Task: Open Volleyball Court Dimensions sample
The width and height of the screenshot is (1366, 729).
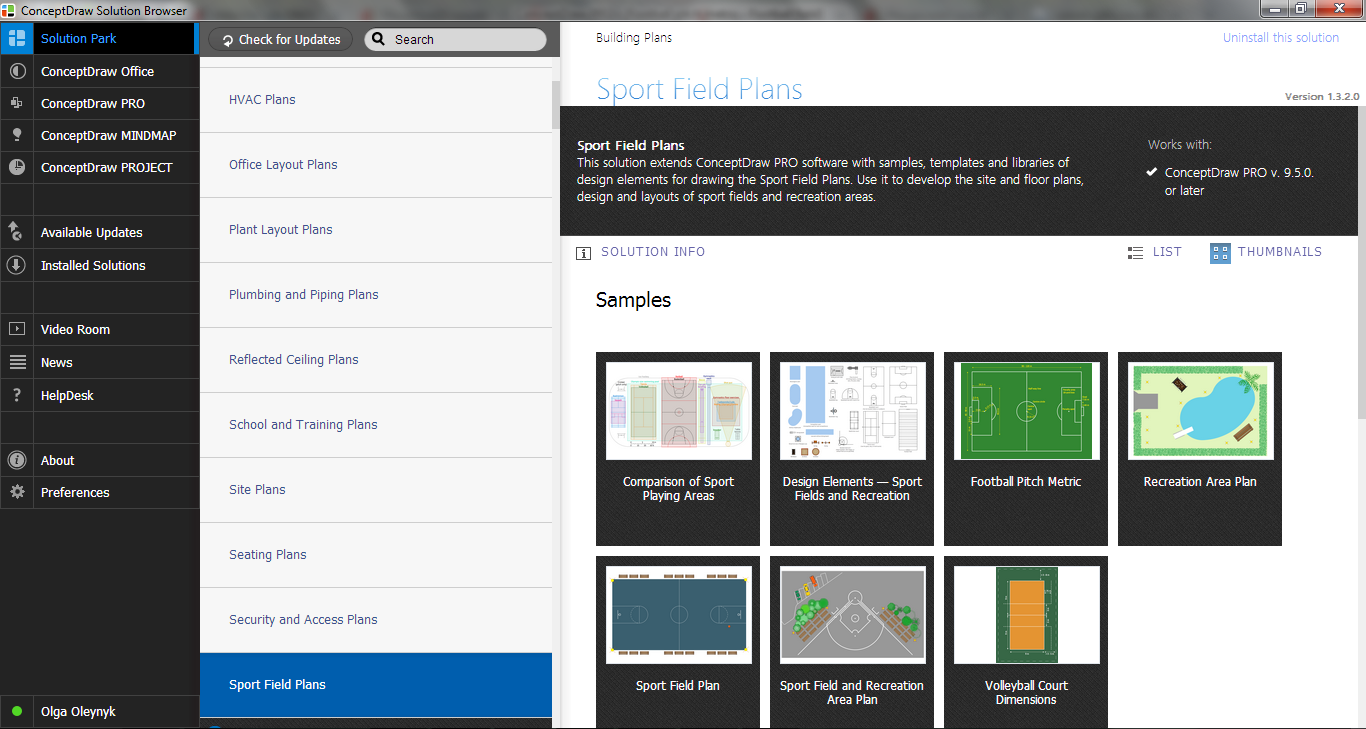Action: 1026,642
